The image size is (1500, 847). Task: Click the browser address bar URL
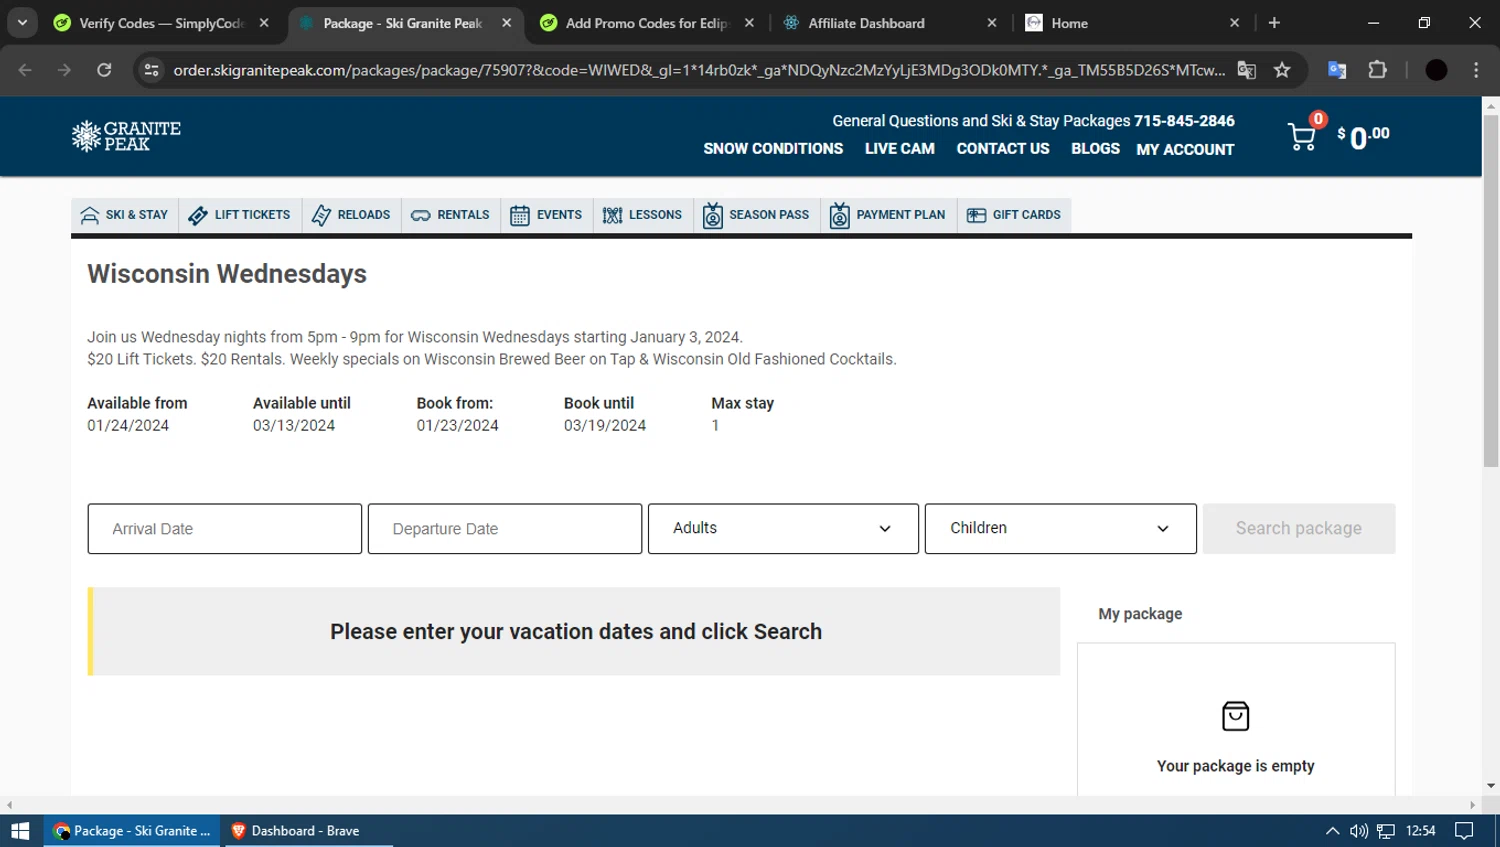(x=699, y=70)
